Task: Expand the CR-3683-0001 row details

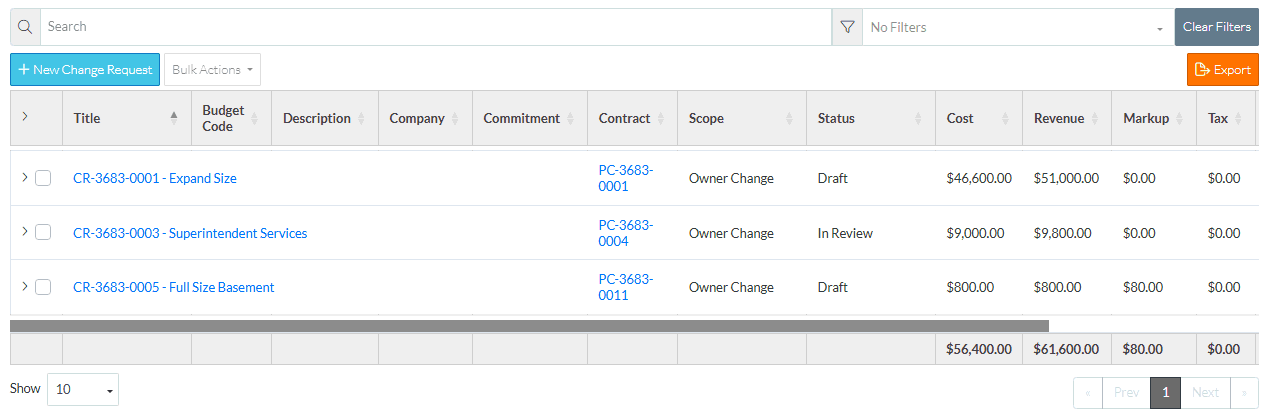Action: tap(25, 177)
